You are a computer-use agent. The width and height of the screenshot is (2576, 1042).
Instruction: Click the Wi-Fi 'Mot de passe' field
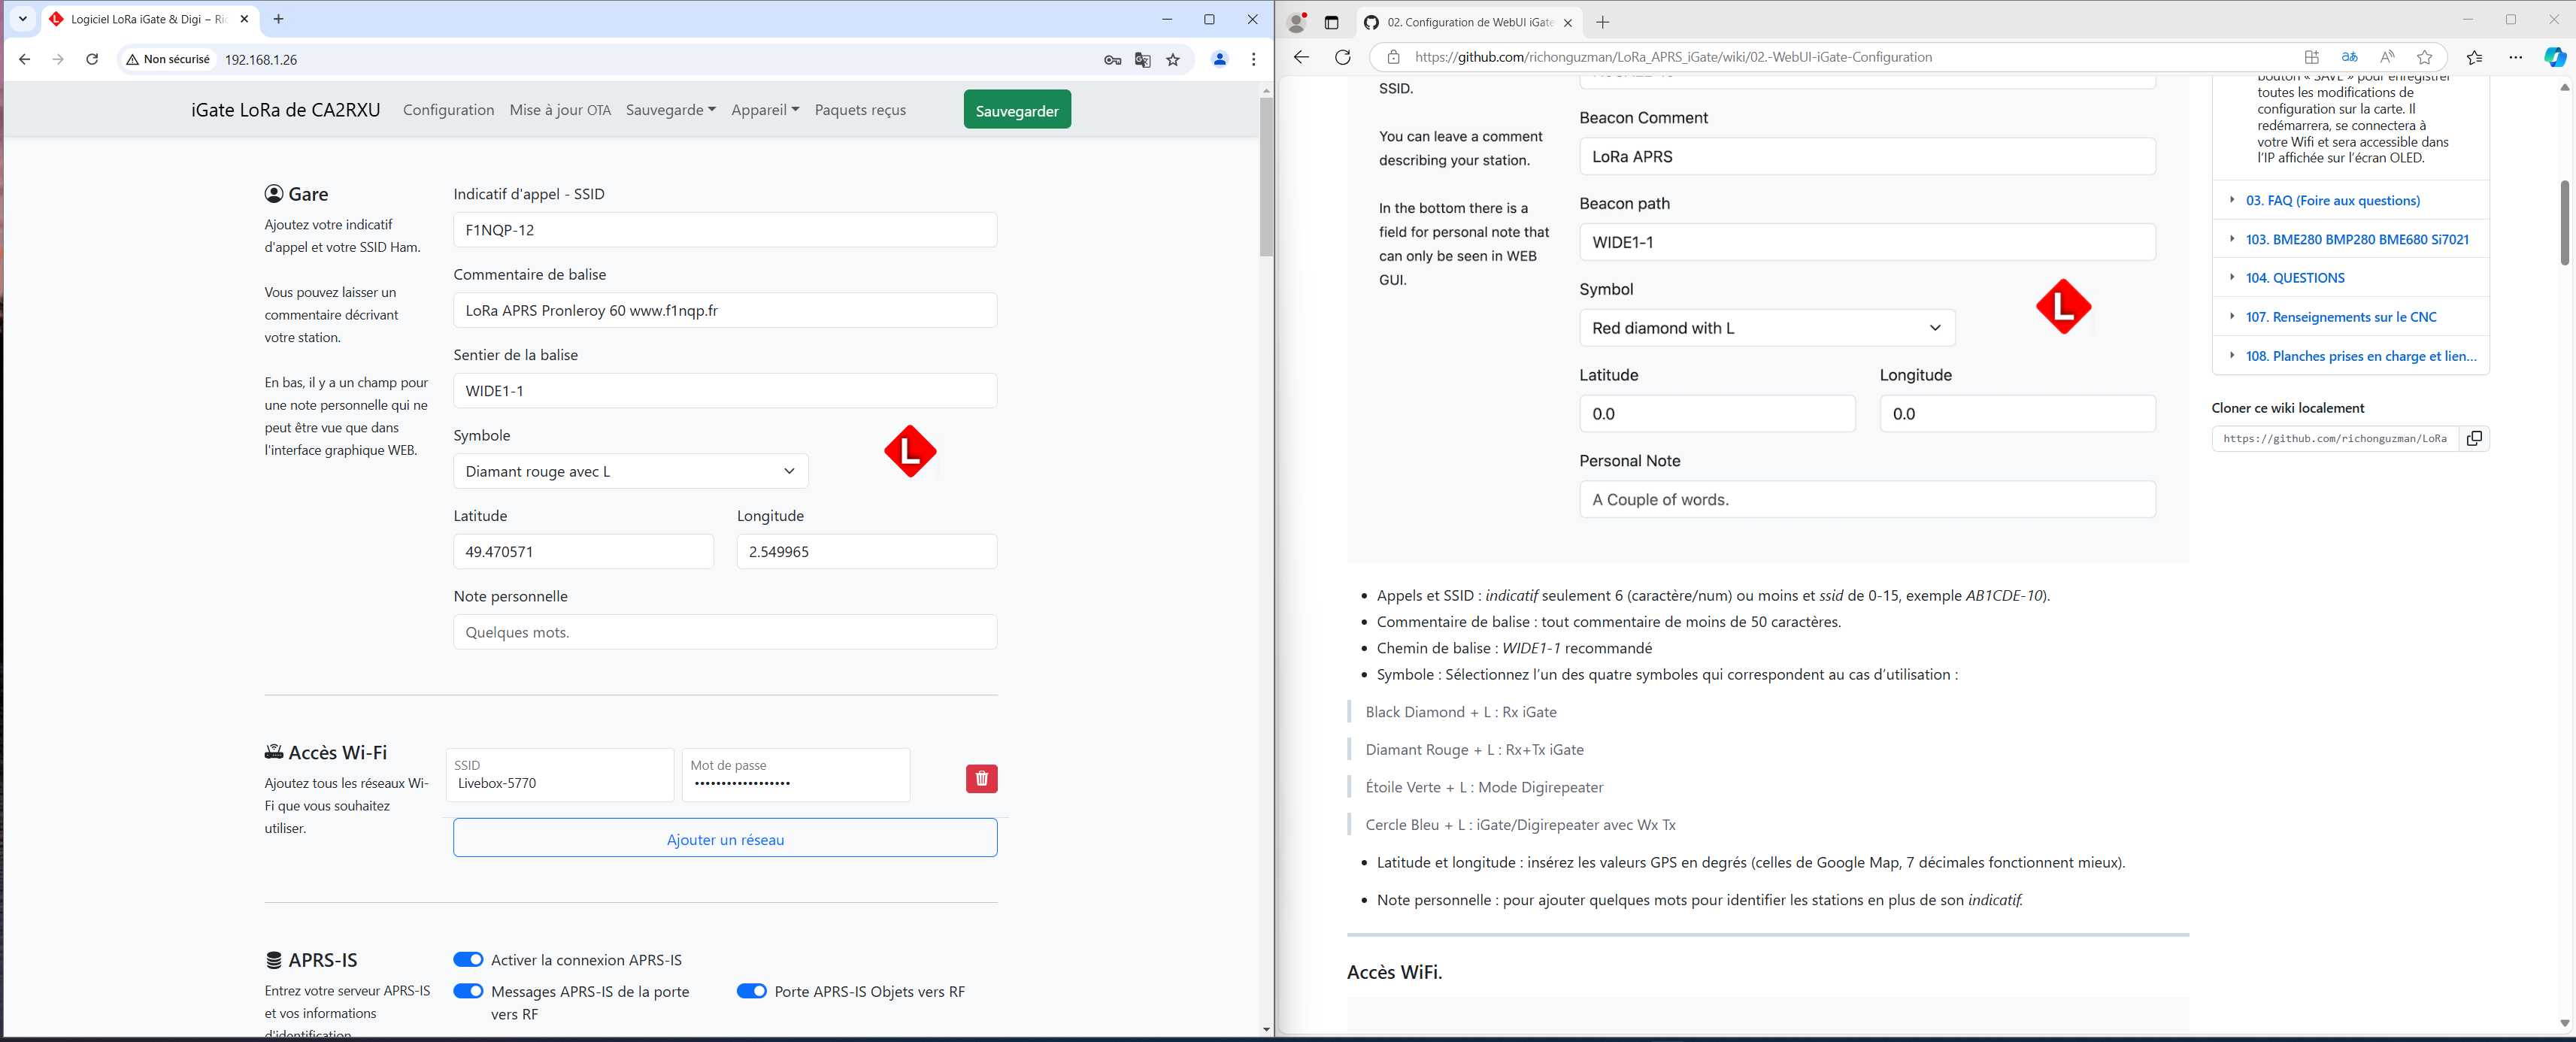[x=796, y=775]
